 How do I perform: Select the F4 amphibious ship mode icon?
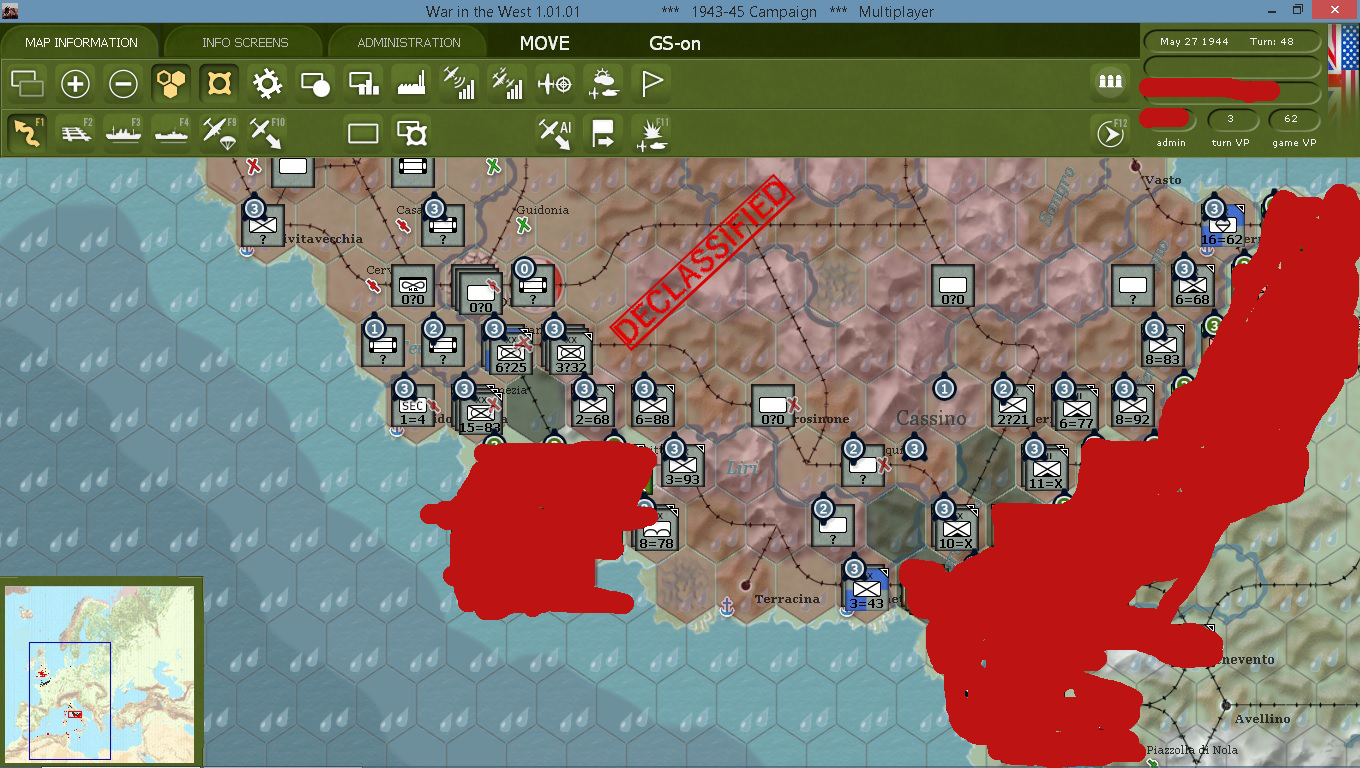(171, 133)
